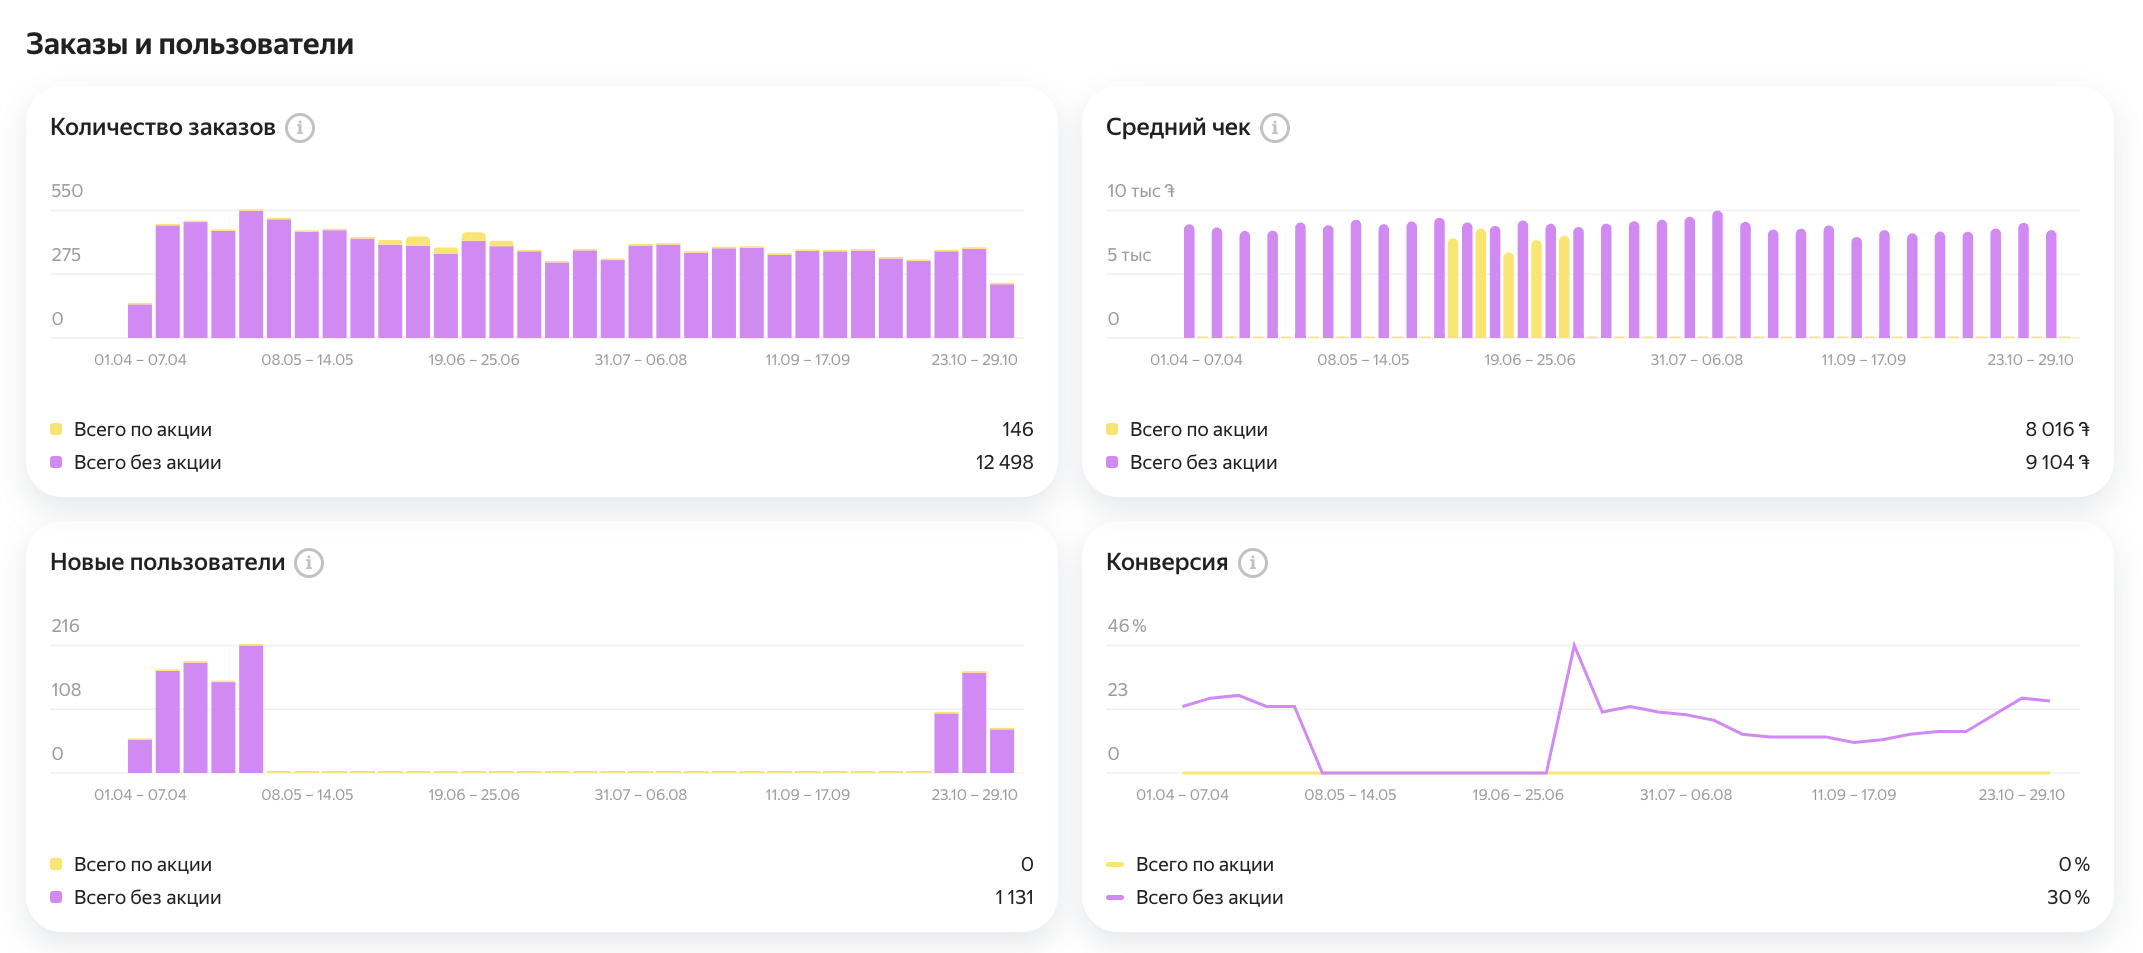The image size is (2143, 953).
Task: Toggle 'Всего без акции' in Средний чек legend
Action: click(x=1203, y=462)
